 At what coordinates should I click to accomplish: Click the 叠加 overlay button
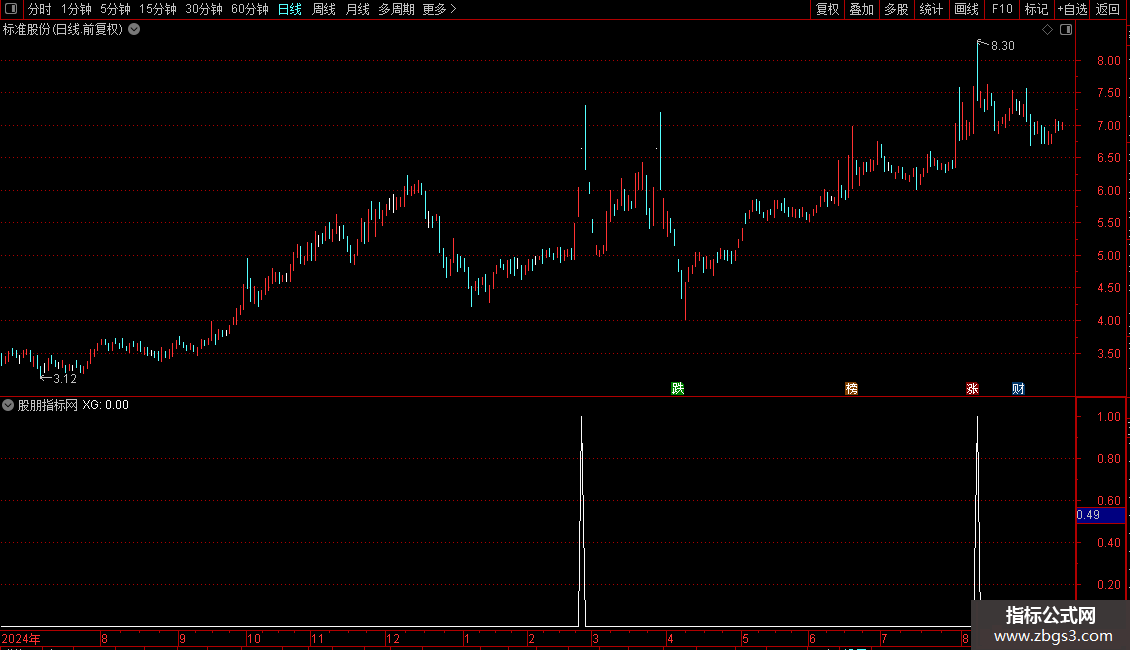tap(861, 9)
